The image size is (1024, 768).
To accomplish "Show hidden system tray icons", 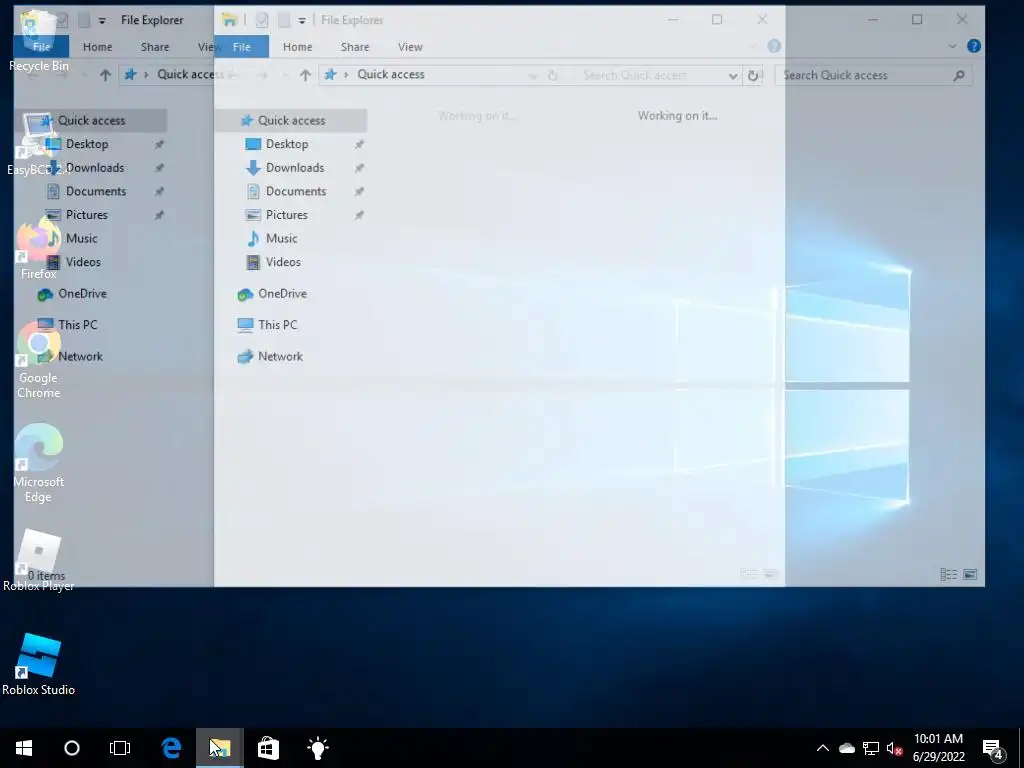I will click(823, 748).
